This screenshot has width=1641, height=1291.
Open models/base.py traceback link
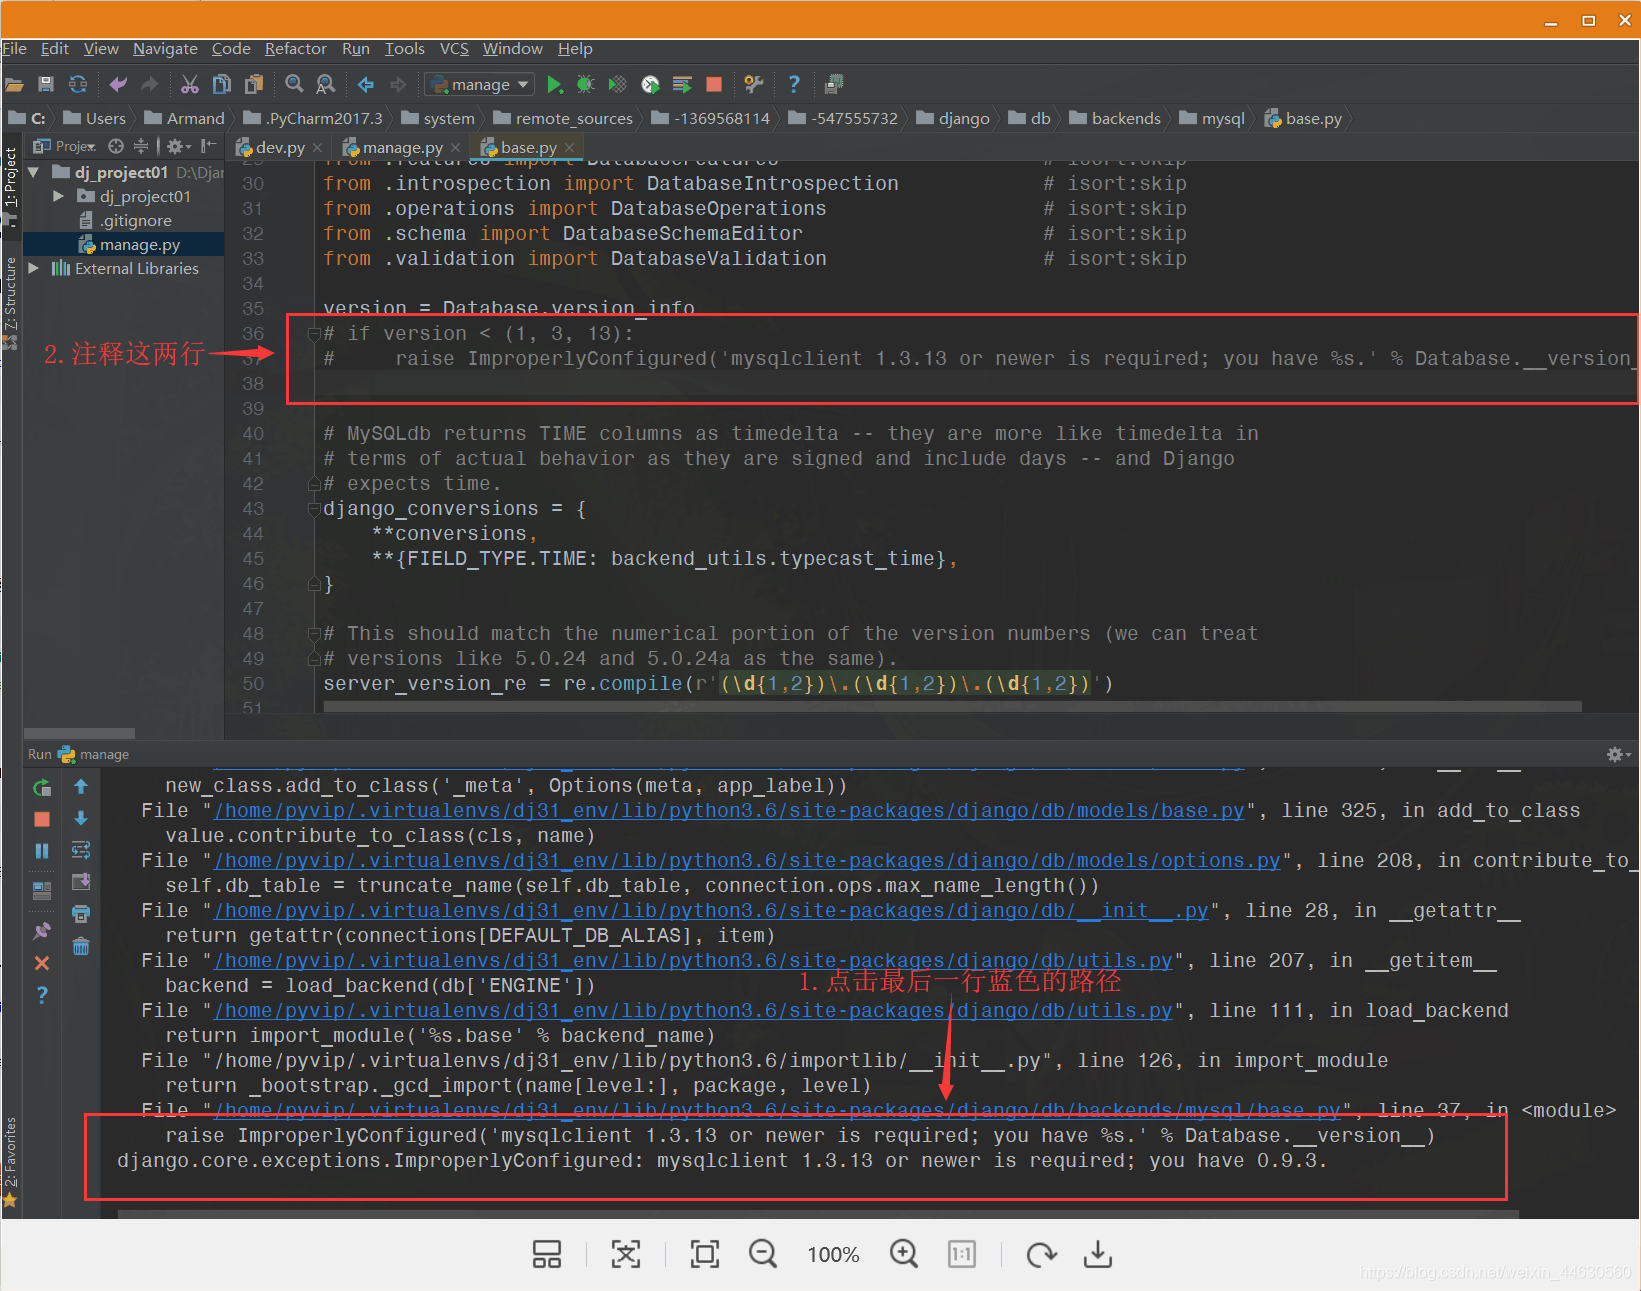(x=729, y=811)
